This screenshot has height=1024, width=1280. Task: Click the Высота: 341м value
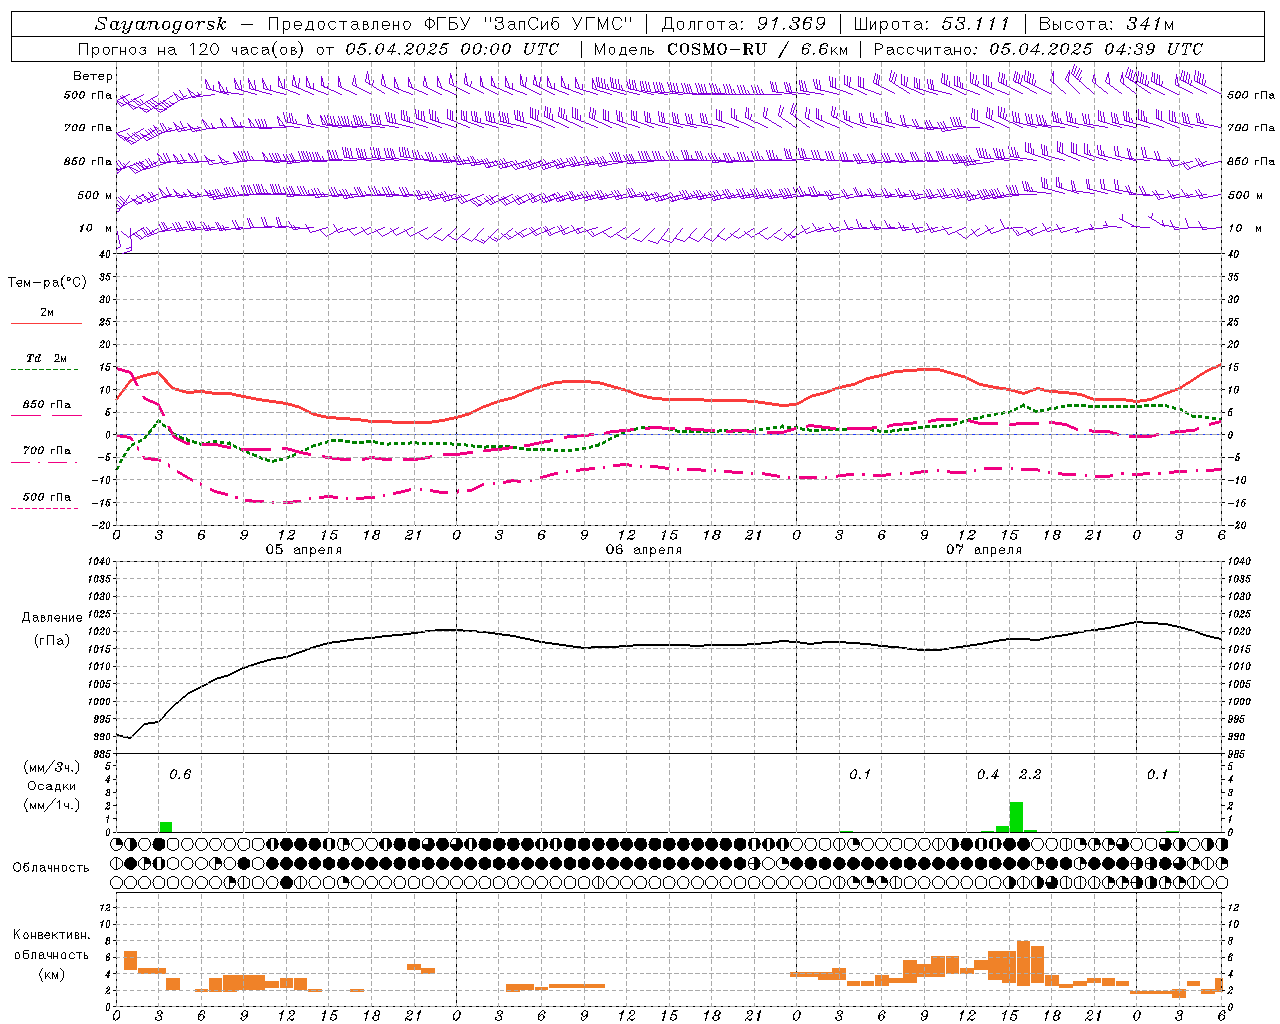point(1105,24)
